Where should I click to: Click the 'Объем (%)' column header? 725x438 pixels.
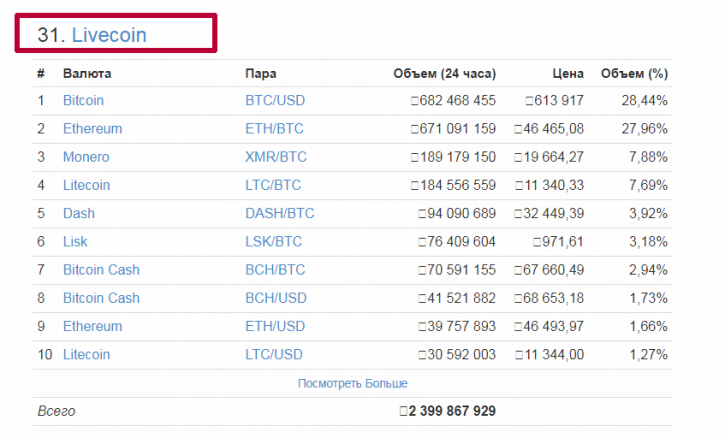(x=634, y=74)
